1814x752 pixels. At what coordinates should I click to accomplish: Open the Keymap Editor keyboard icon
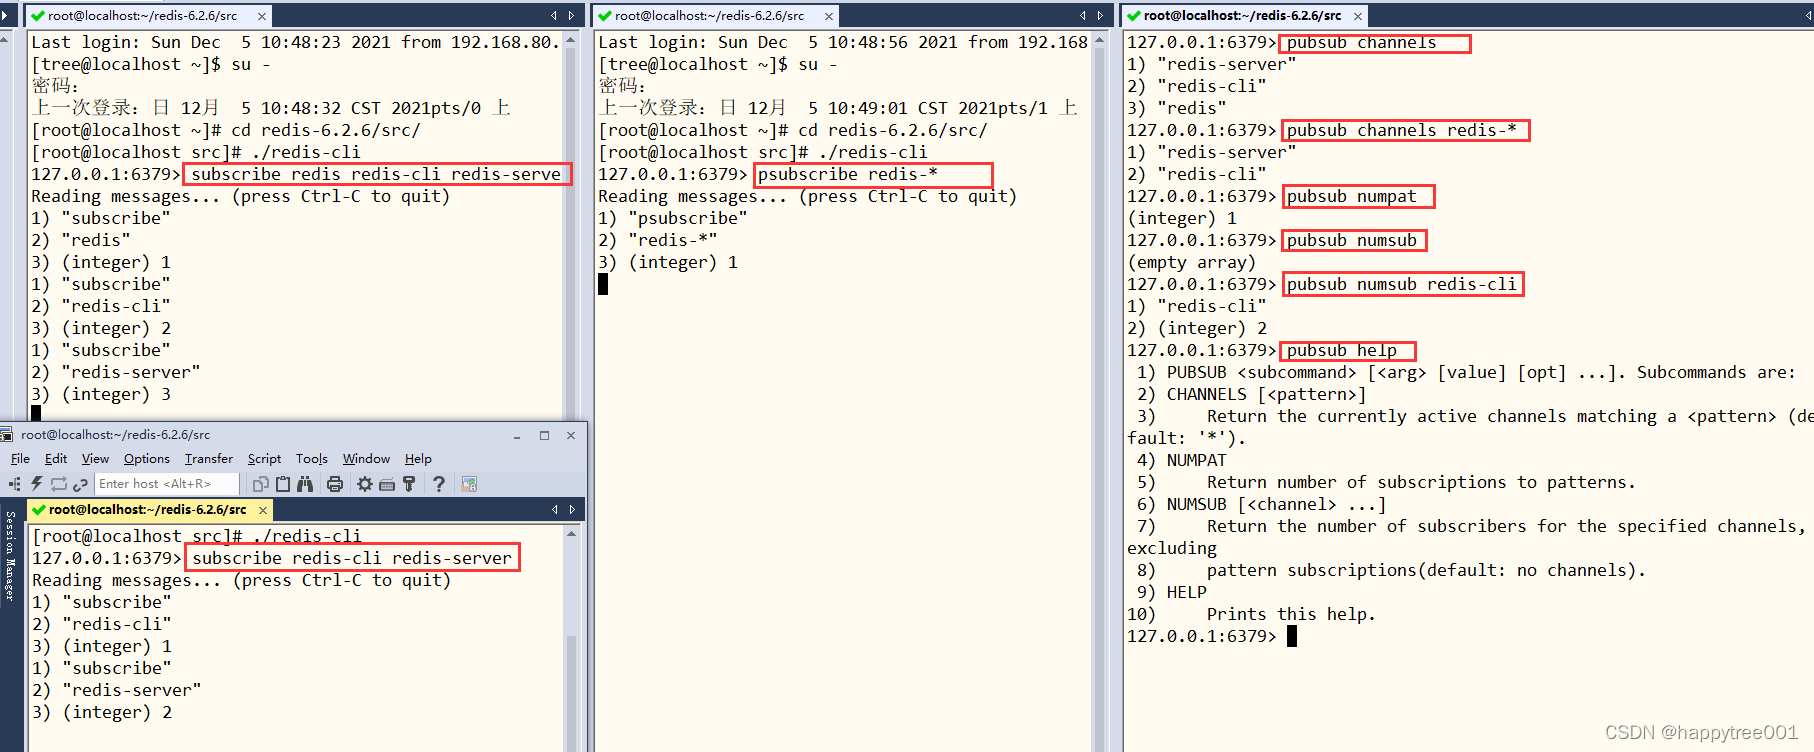tap(387, 484)
